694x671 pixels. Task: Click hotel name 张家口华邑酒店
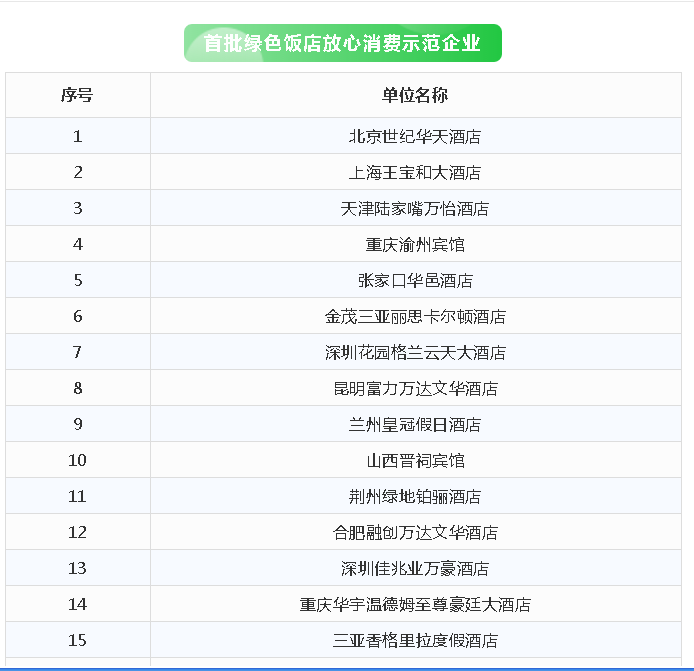pos(415,281)
